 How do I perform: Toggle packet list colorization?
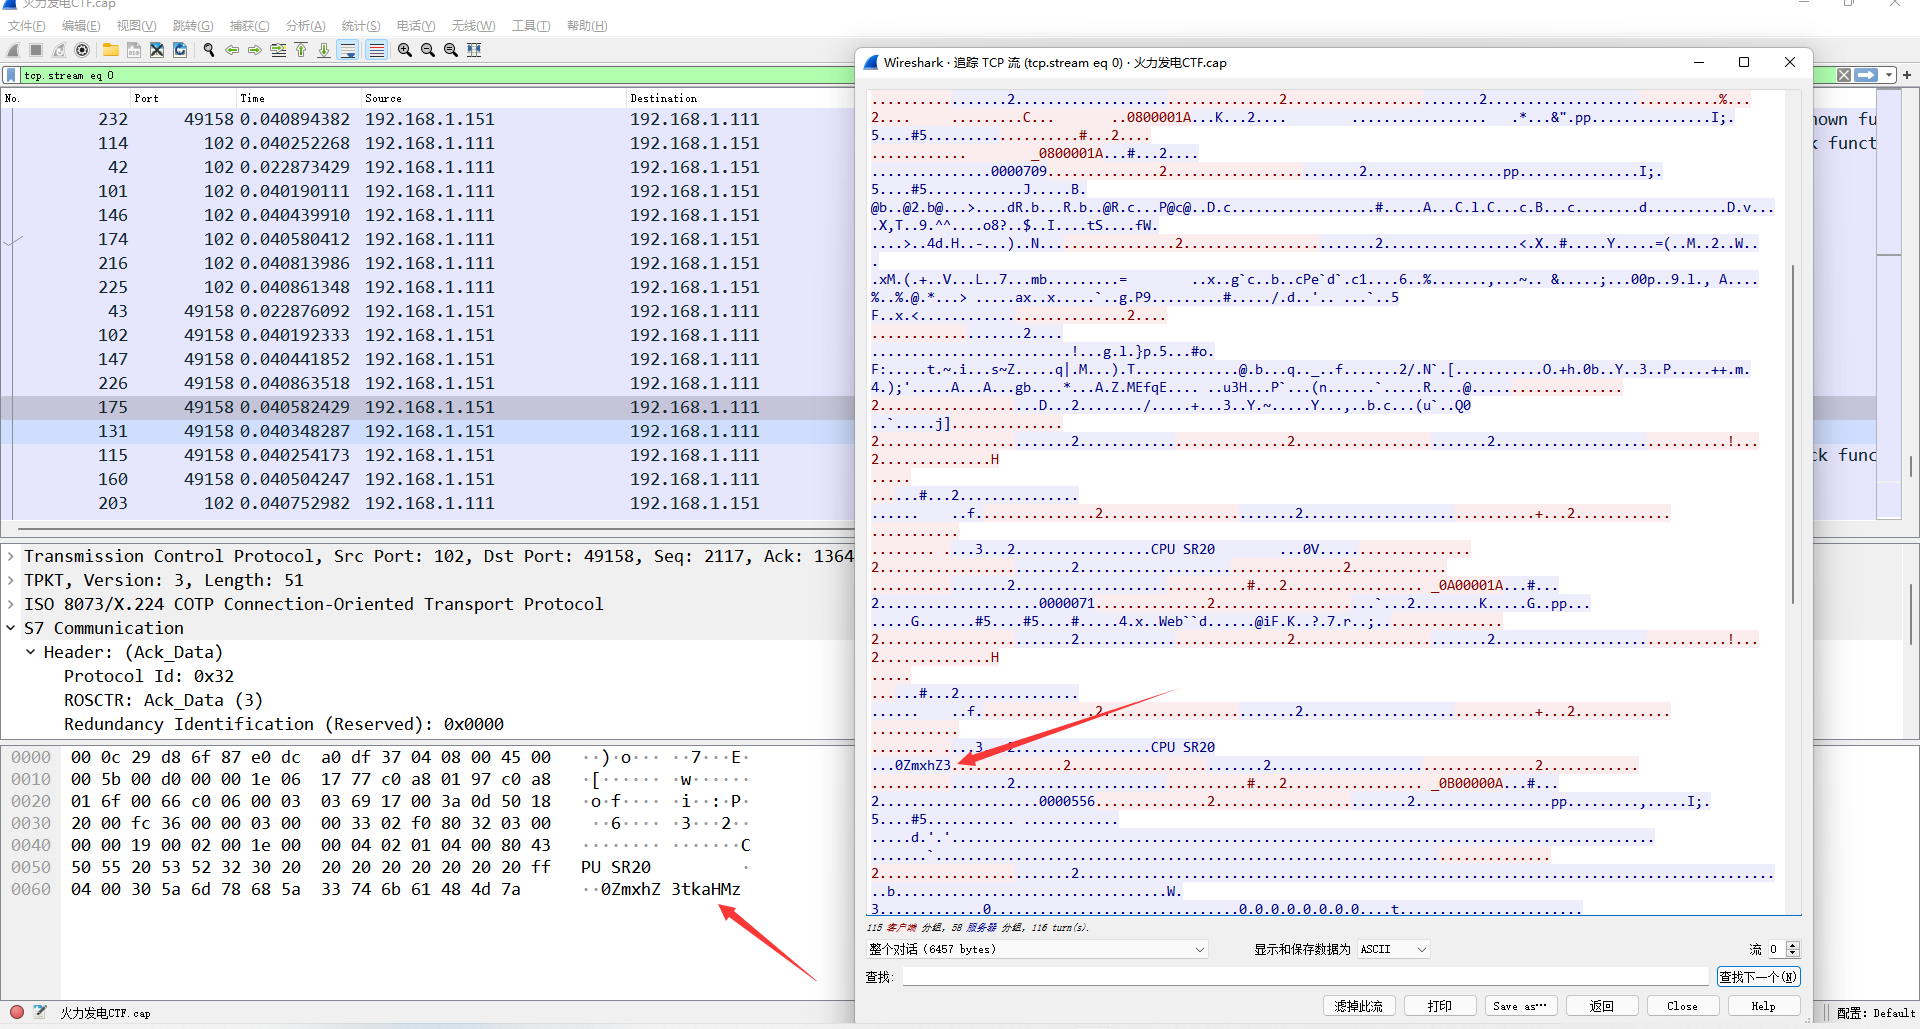377,50
